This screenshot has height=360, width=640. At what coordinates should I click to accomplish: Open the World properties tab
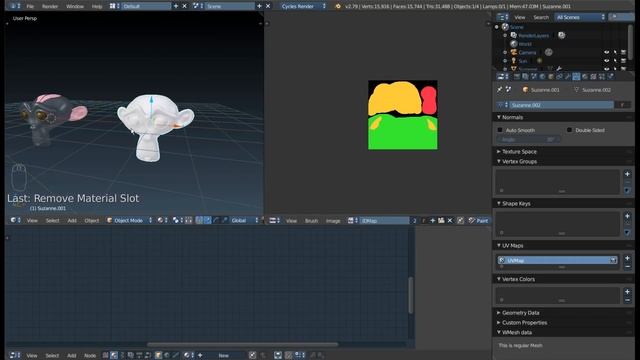click(542, 76)
